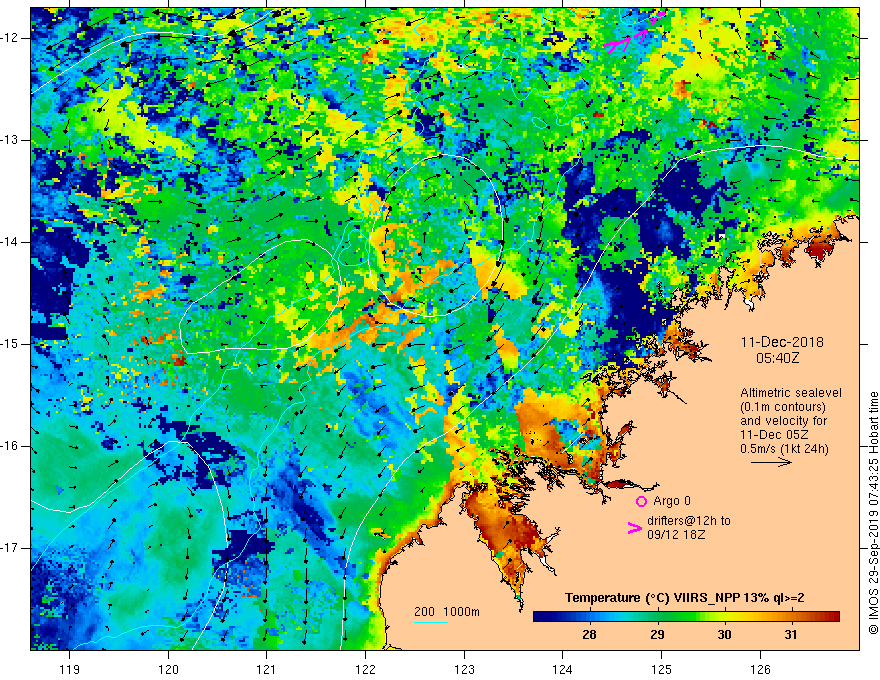This screenshot has height=680, width=880.
Task: Click the '0.5m/s (1kt 24h)' label
Action: (x=784, y=448)
